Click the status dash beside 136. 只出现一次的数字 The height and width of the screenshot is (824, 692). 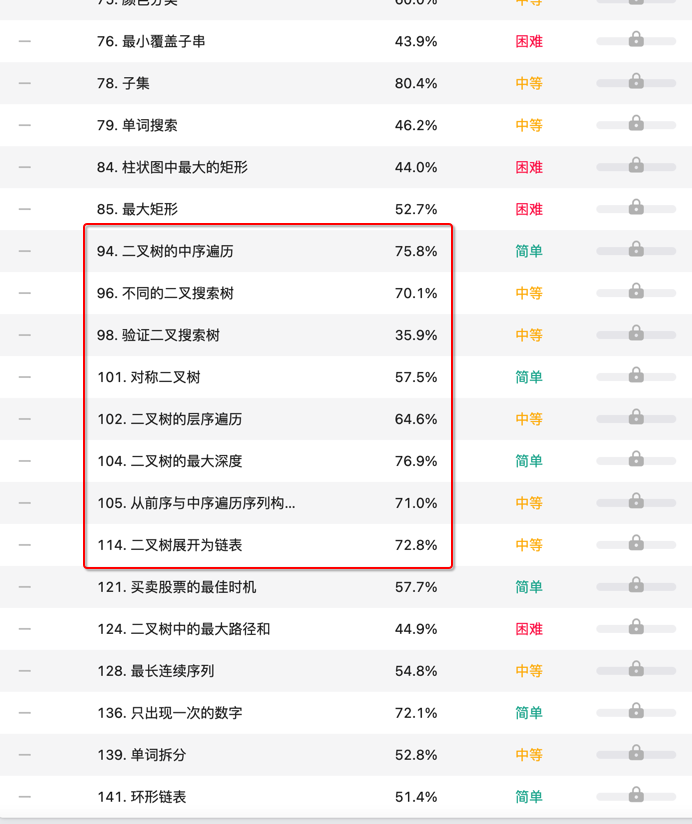point(22,713)
